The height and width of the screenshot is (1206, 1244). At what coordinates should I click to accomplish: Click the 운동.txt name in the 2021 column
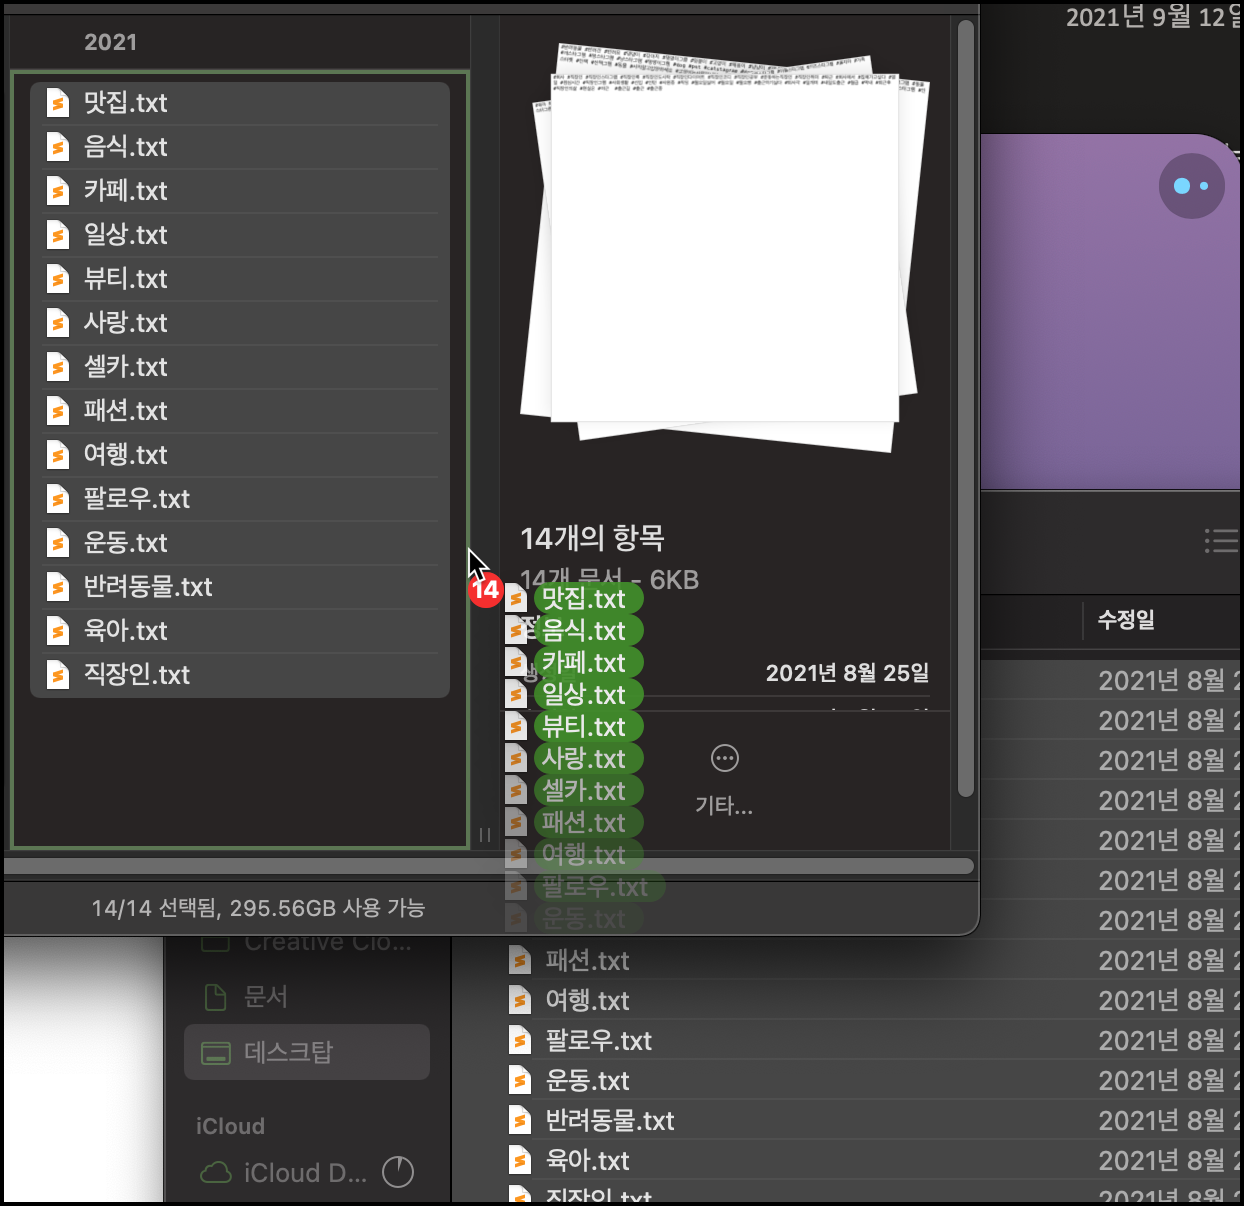[x=125, y=543]
